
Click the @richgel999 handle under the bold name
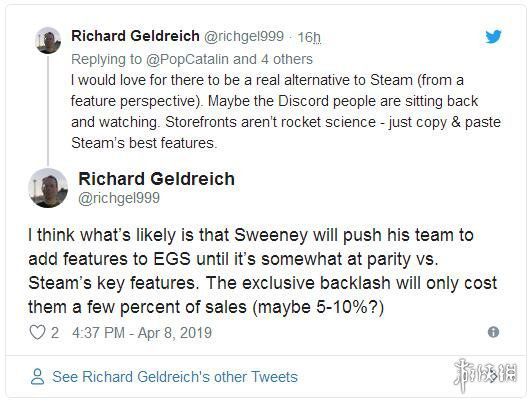[119, 198]
